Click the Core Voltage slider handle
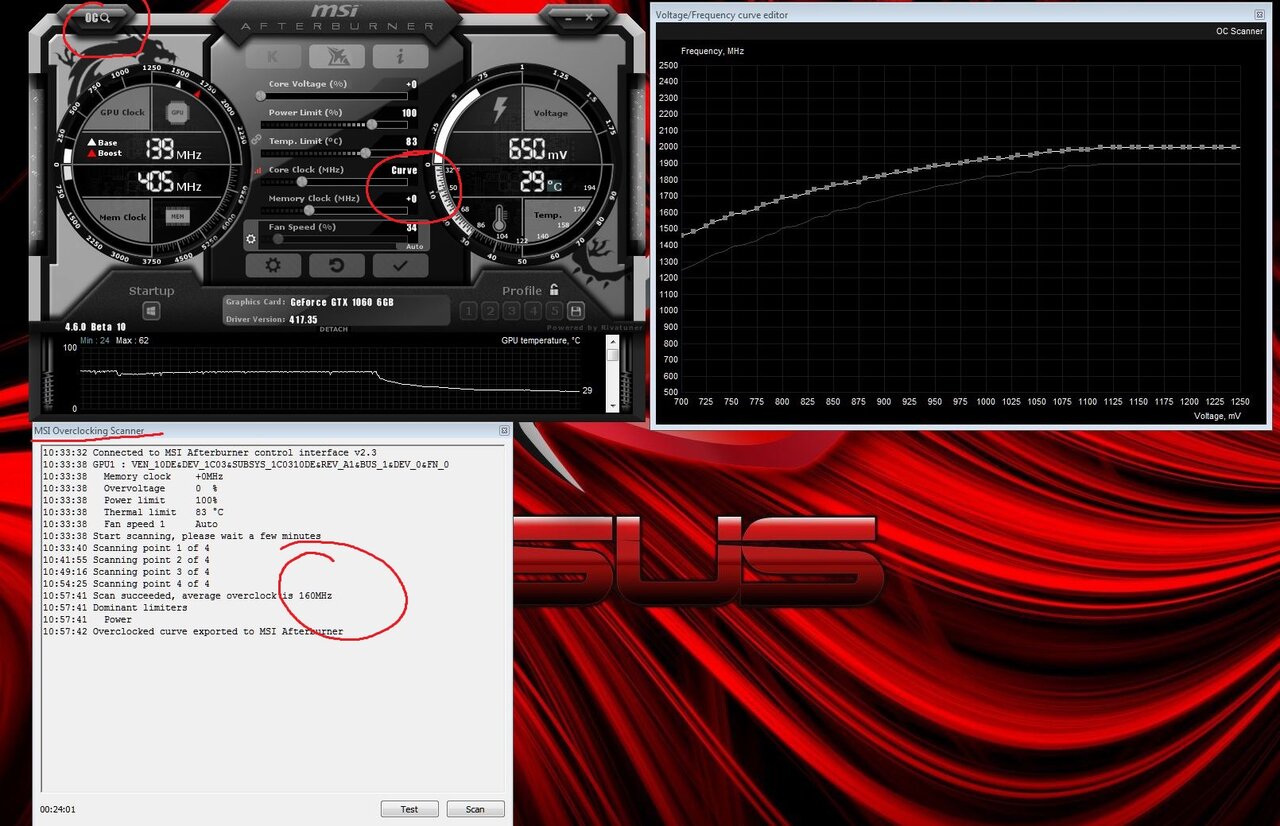Screen dimensions: 1280x826 point(261,96)
